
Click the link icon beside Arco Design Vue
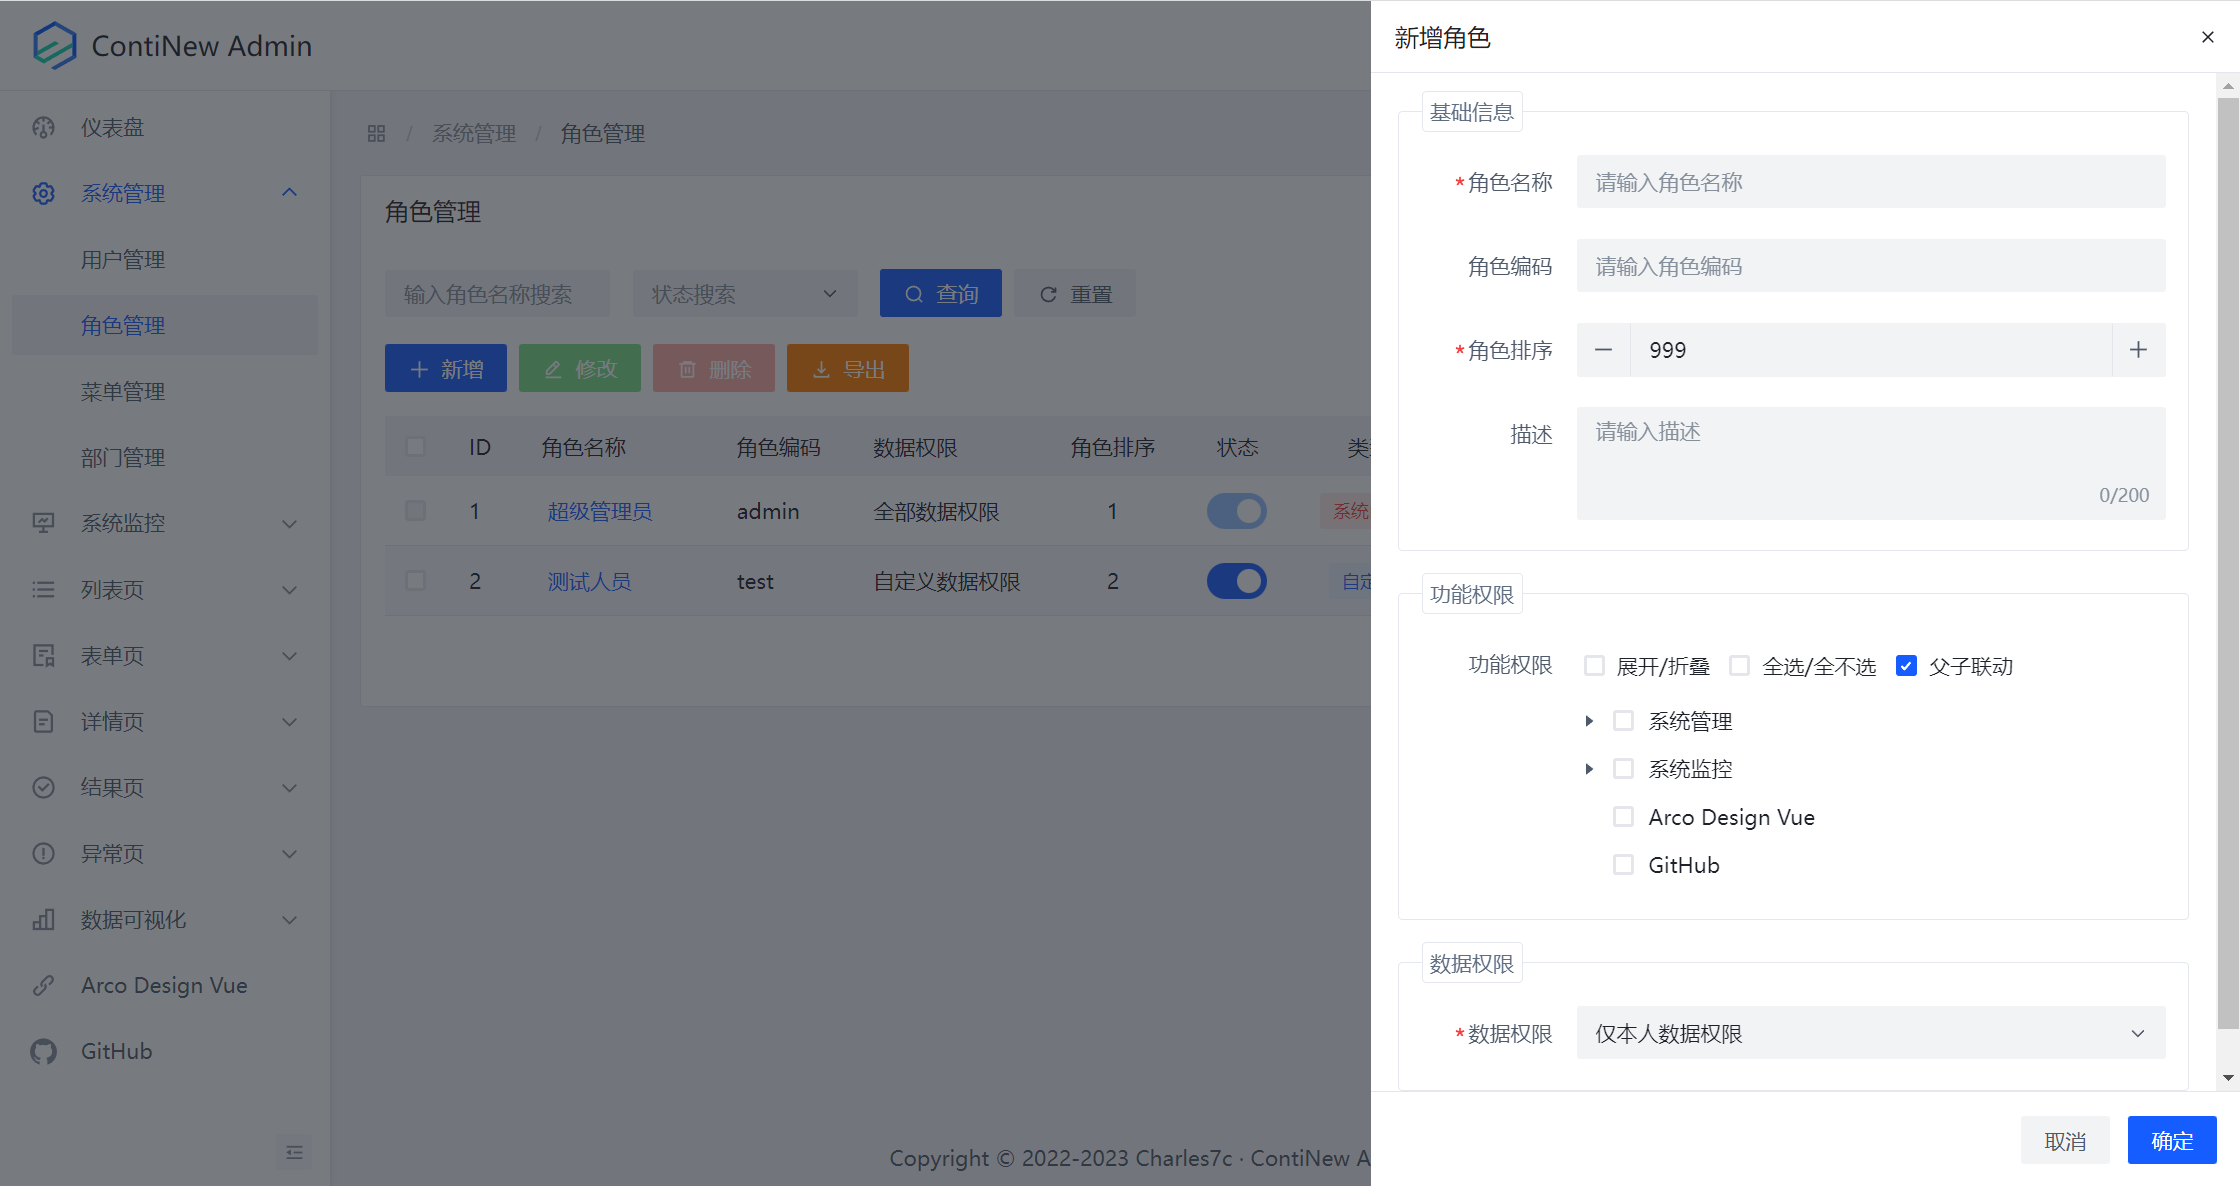coord(43,985)
